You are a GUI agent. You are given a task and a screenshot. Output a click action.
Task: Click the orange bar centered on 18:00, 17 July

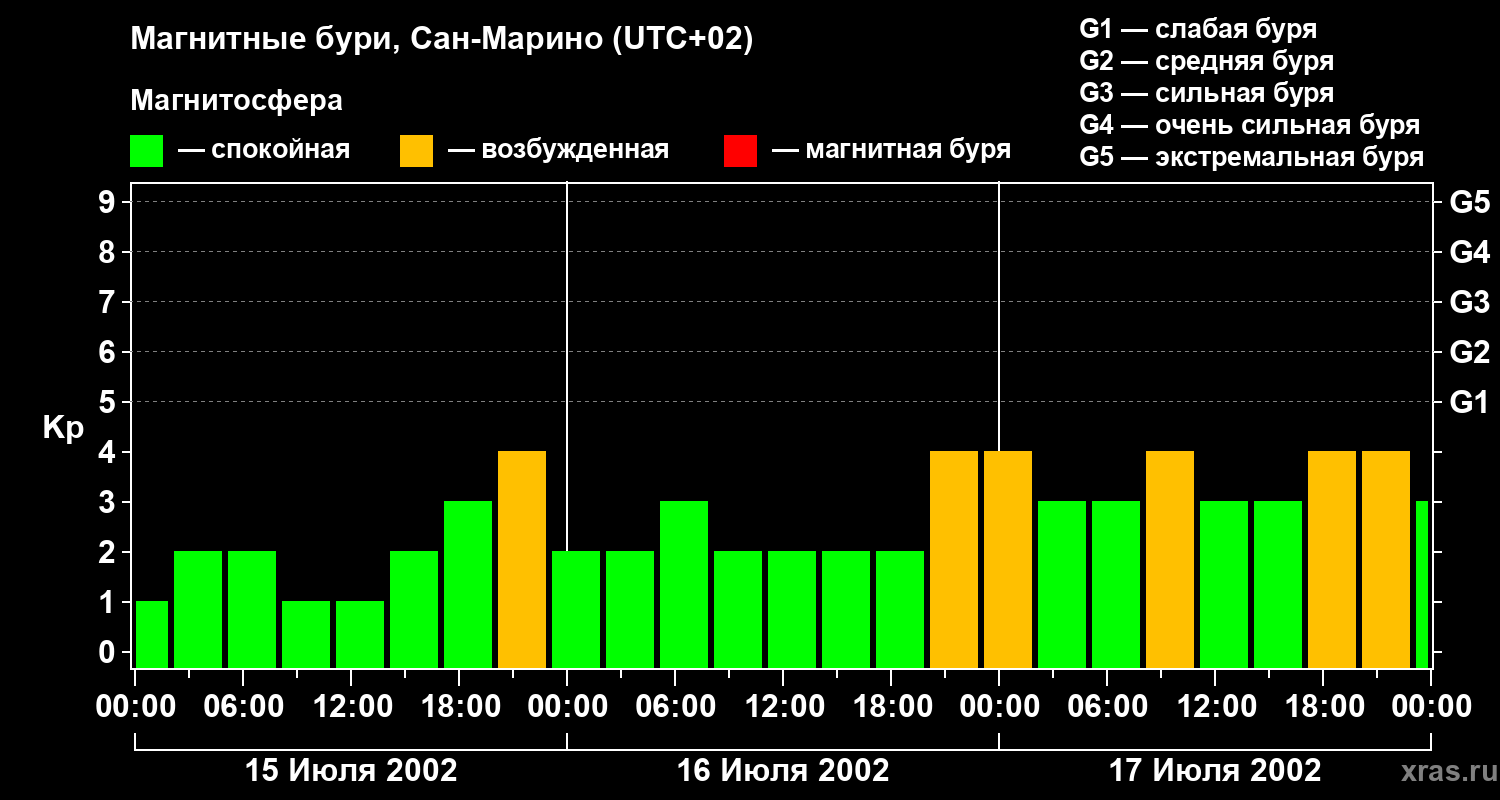(1332, 559)
